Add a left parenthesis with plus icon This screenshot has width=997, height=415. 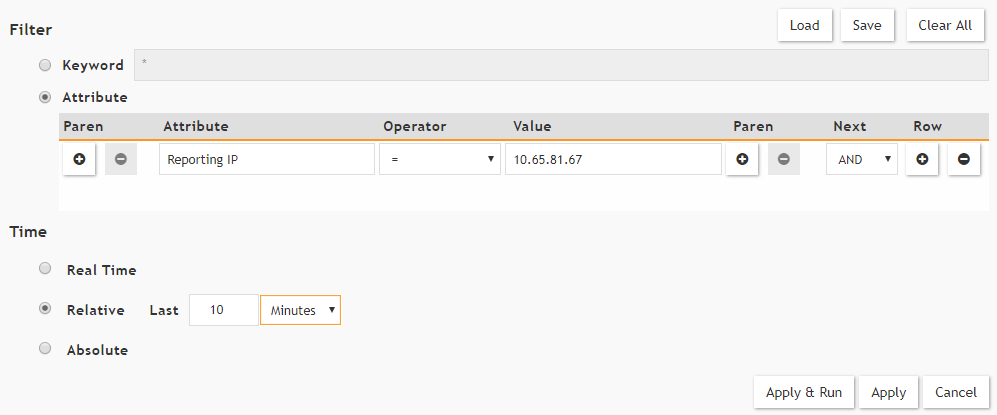pos(79,160)
